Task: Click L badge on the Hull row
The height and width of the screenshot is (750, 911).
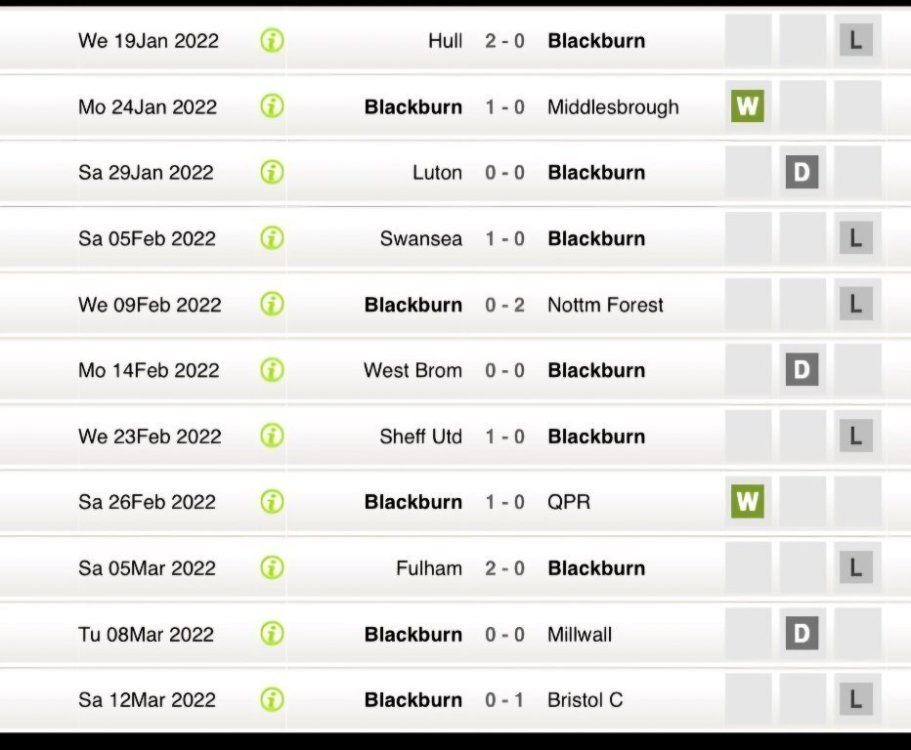Action: [x=855, y=41]
